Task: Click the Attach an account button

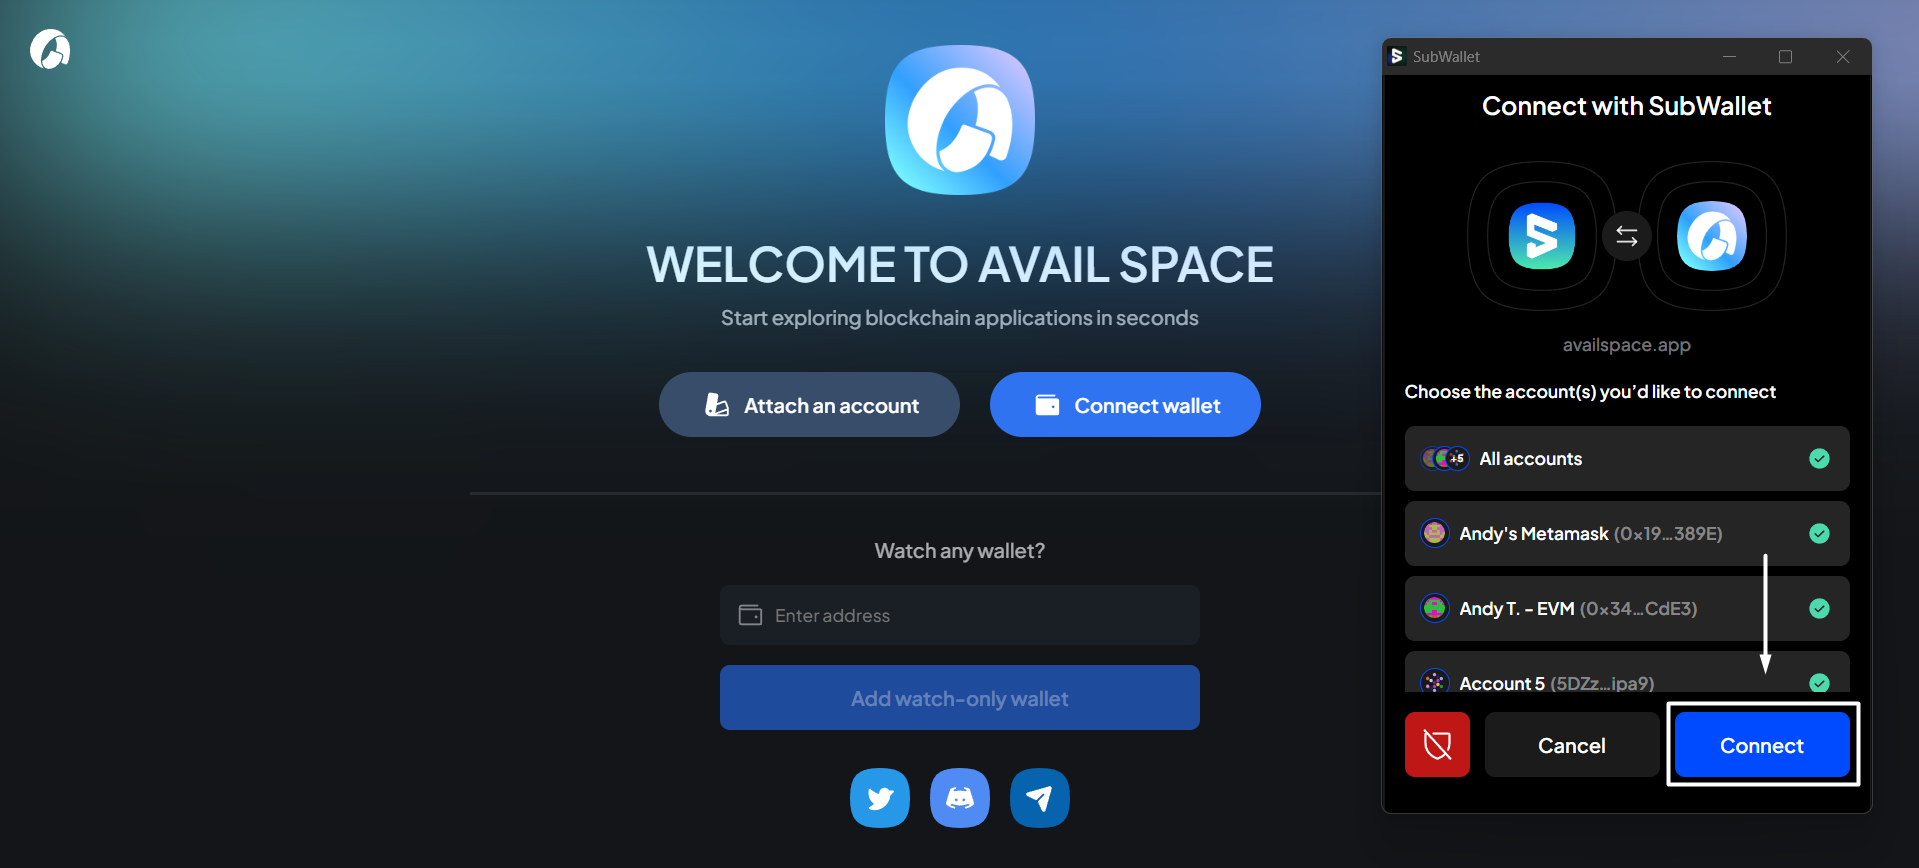Action: click(809, 405)
